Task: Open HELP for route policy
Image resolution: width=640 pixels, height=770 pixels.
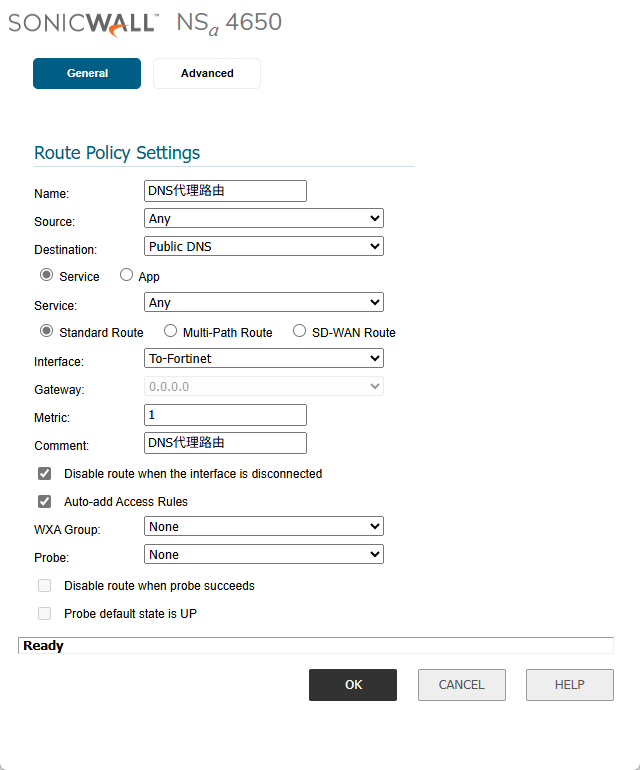Action: tap(570, 685)
